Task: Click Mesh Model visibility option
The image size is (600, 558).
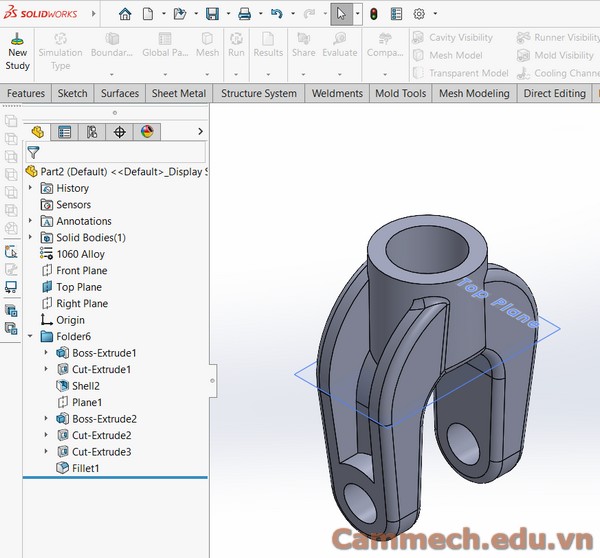Action: (x=448, y=55)
